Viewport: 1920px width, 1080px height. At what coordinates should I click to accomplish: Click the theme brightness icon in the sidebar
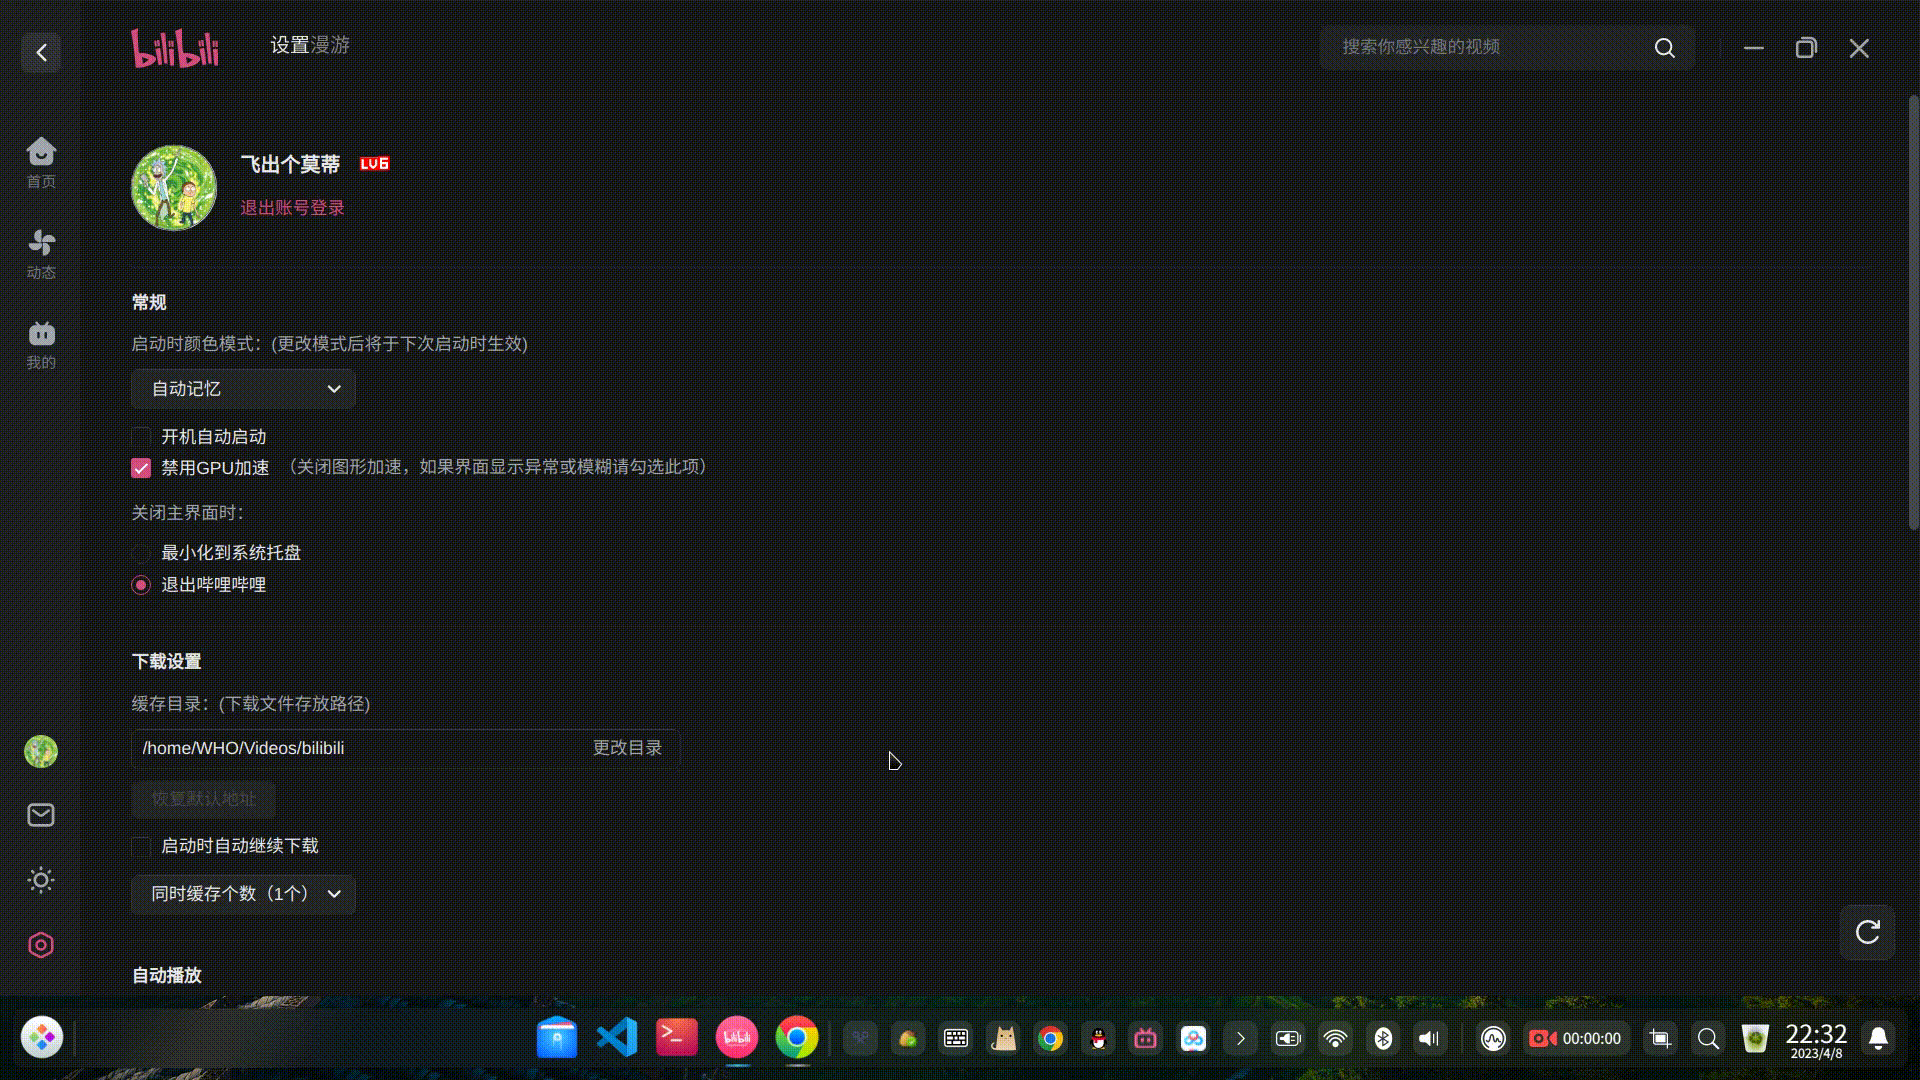coord(40,880)
